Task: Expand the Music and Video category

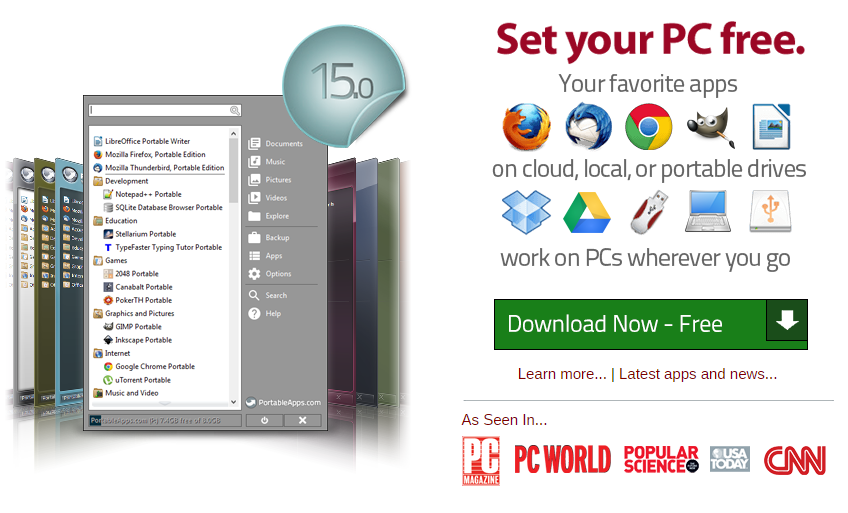Action: [126, 393]
